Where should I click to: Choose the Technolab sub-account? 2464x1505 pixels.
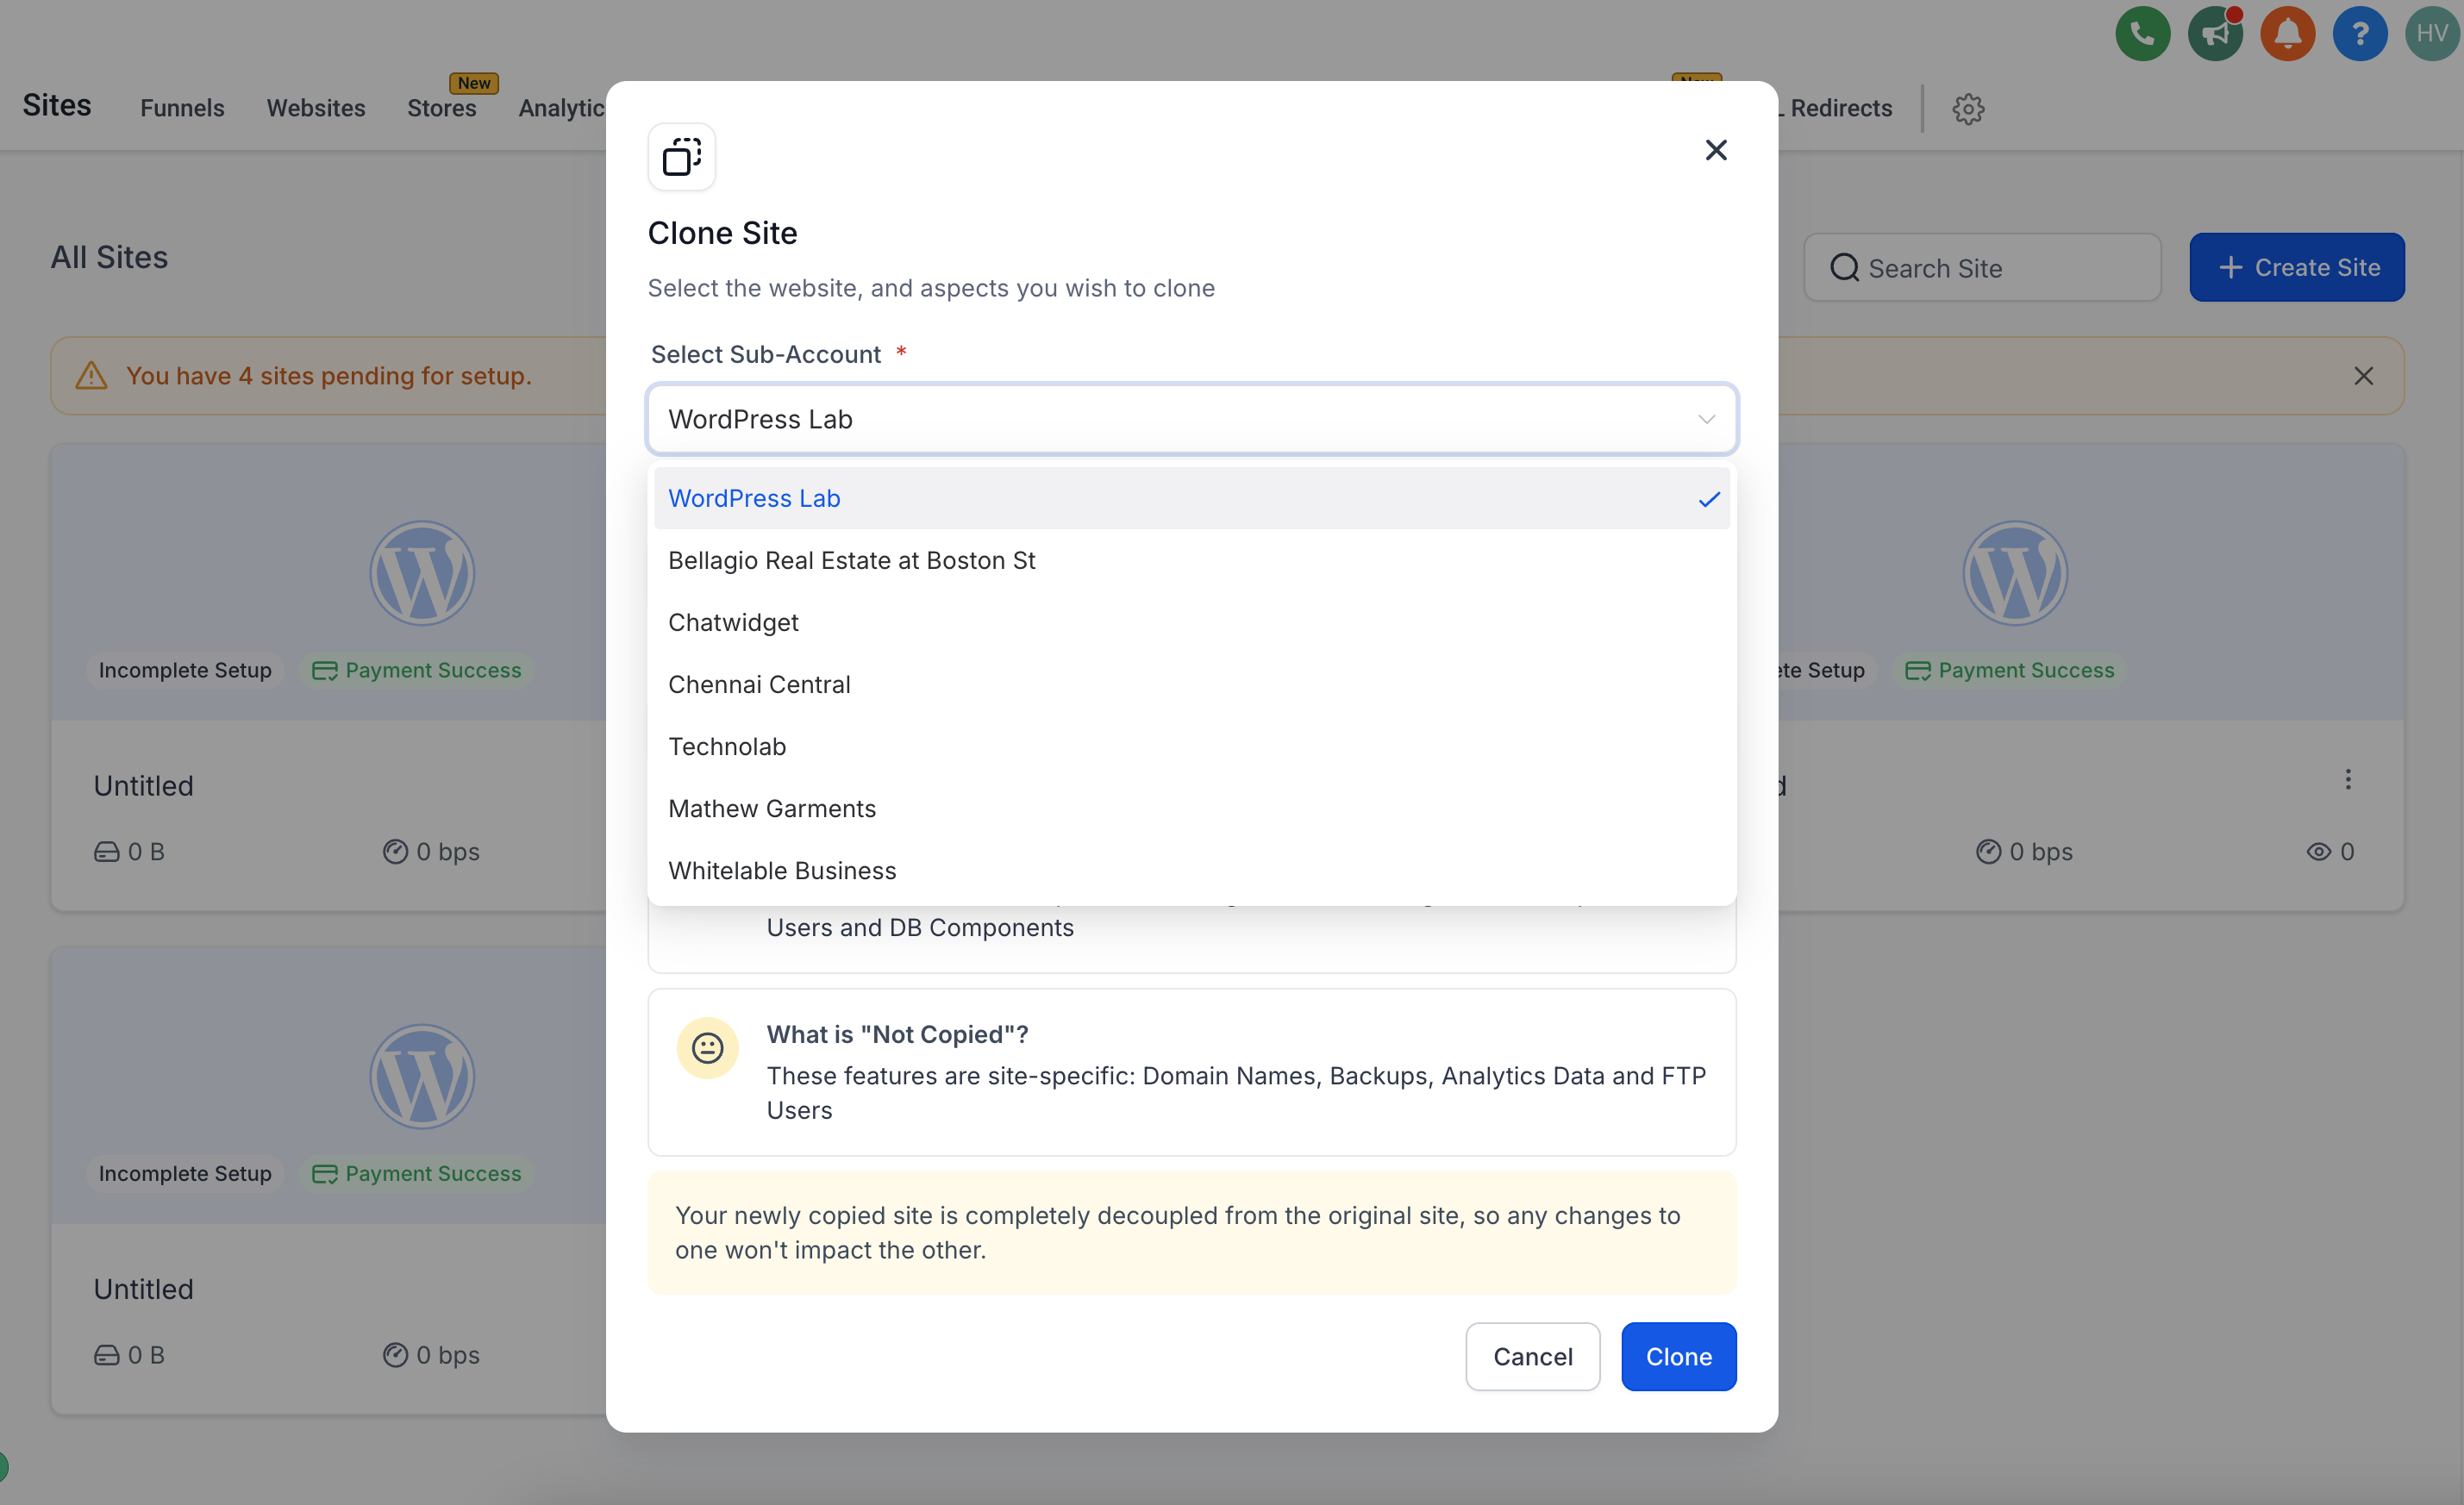point(1191,746)
